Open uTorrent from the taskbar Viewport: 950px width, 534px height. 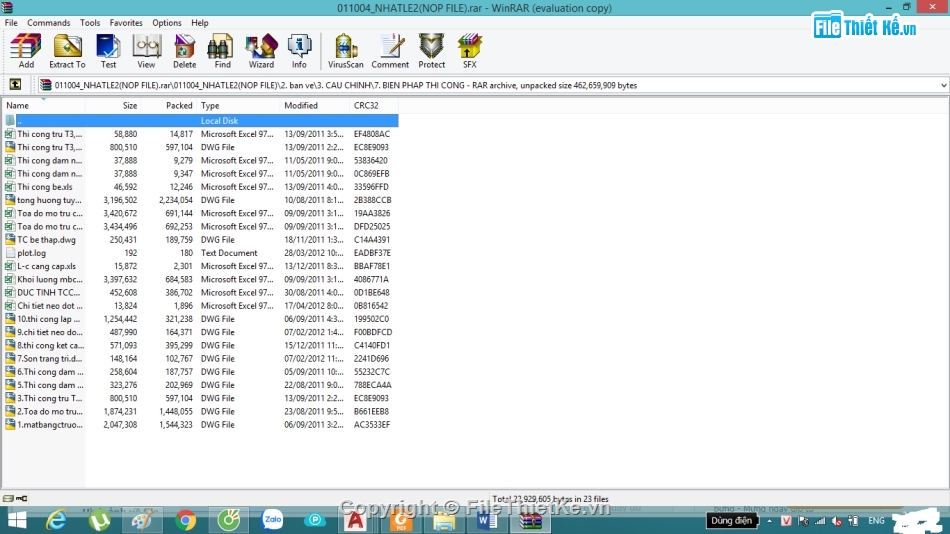click(99, 520)
